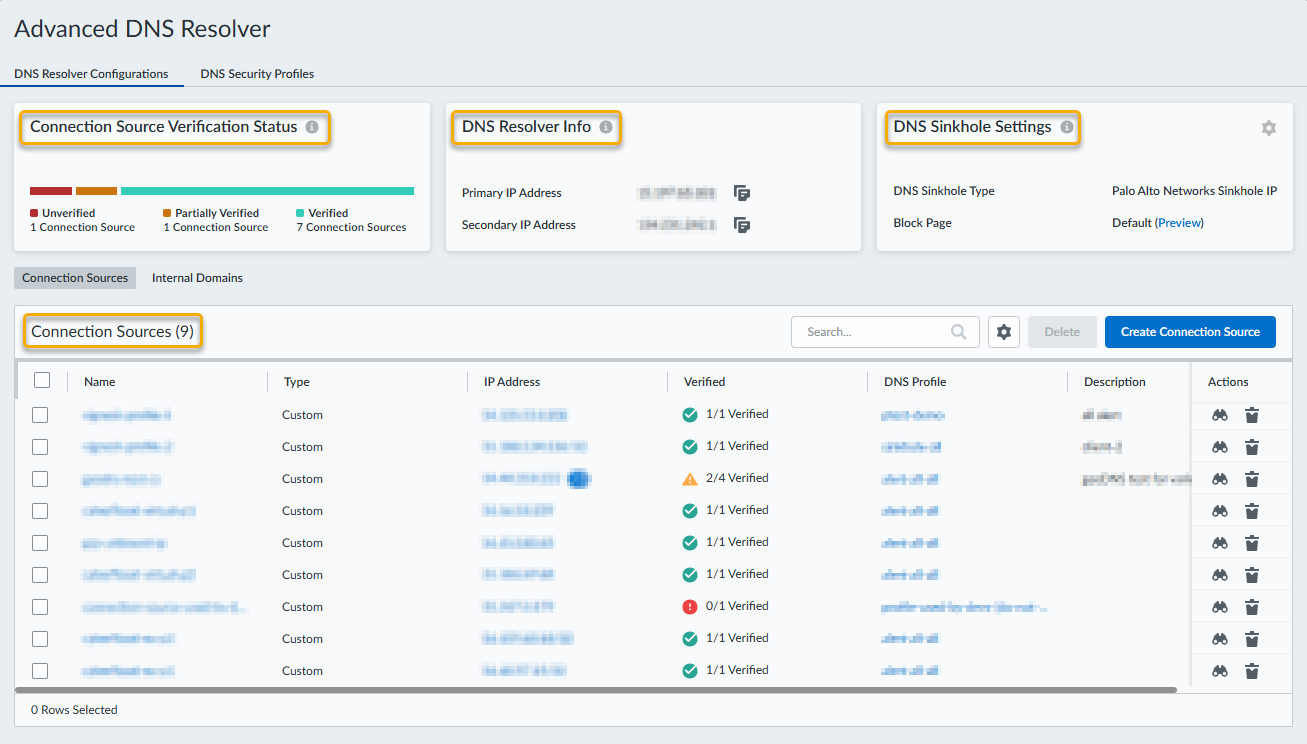Click trash icon for 0/1 Verified row
The image size is (1307, 744).
1251,607
